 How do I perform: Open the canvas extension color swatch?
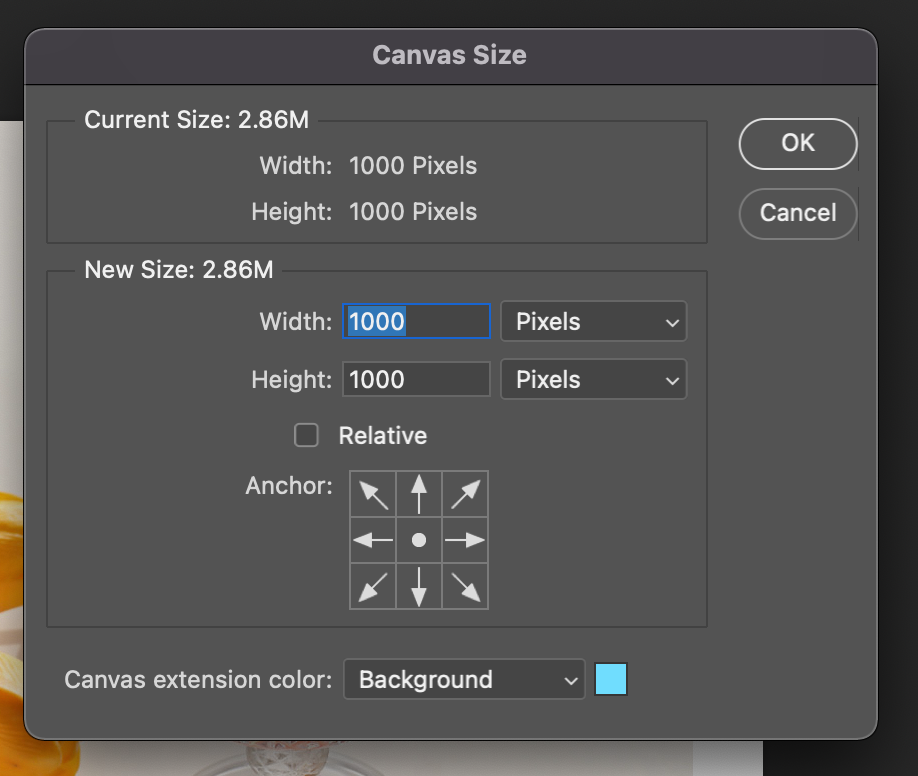tap(611, 679)
